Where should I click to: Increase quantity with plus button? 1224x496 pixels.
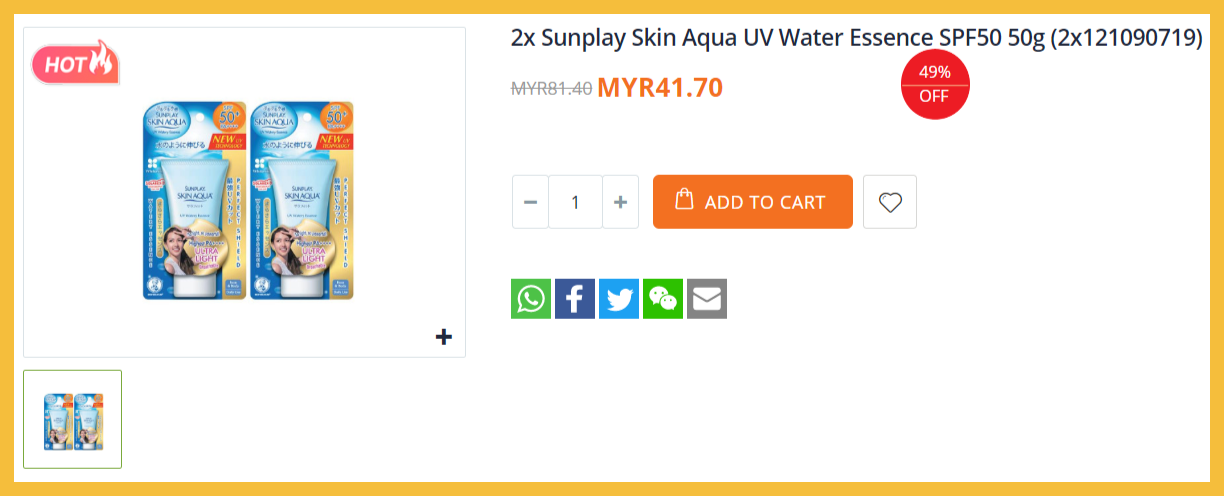click(x=620, y=202)
